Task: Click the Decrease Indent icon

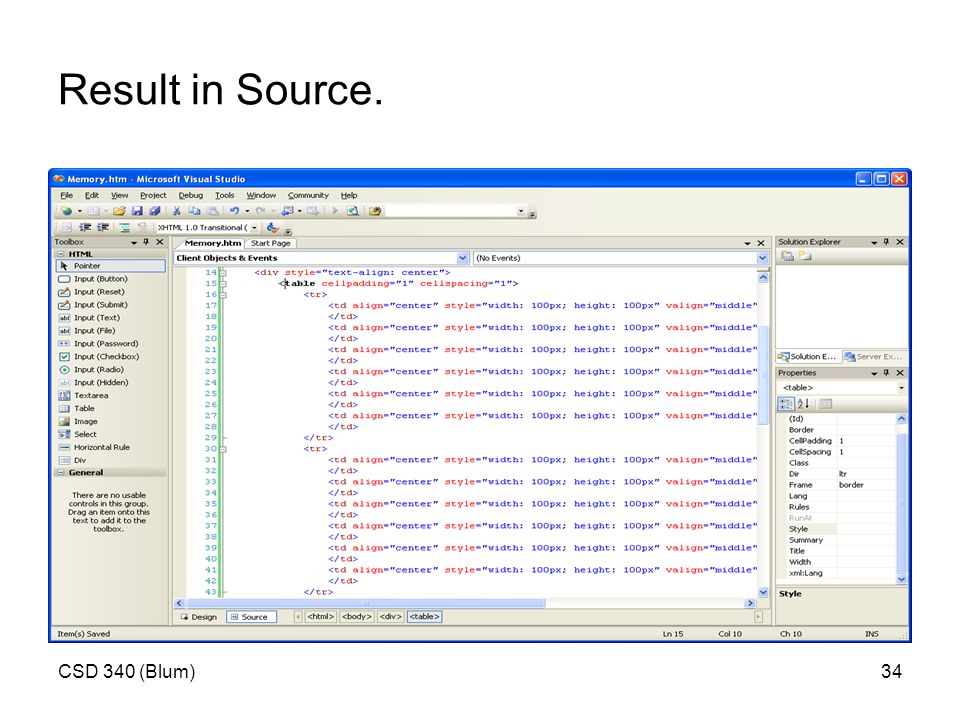Action: (x=85, y=228)
